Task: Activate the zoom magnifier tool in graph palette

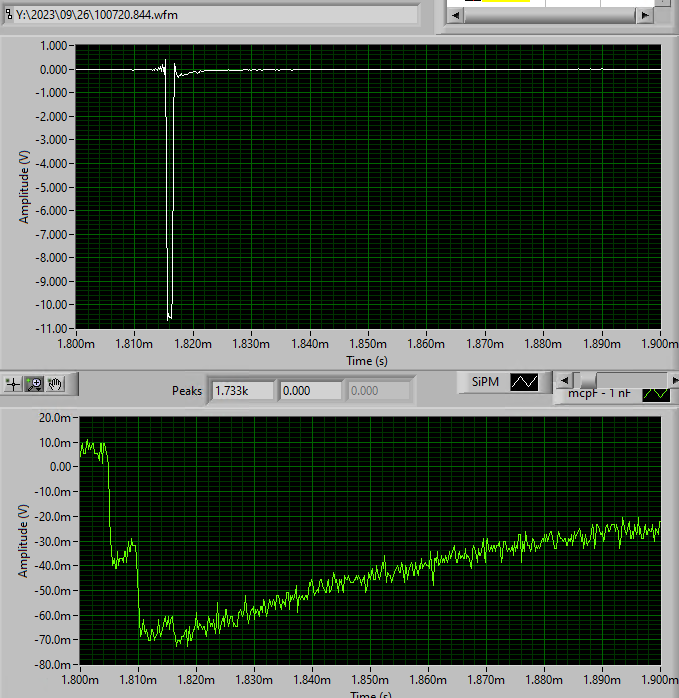Action: [x=34, y=384]
